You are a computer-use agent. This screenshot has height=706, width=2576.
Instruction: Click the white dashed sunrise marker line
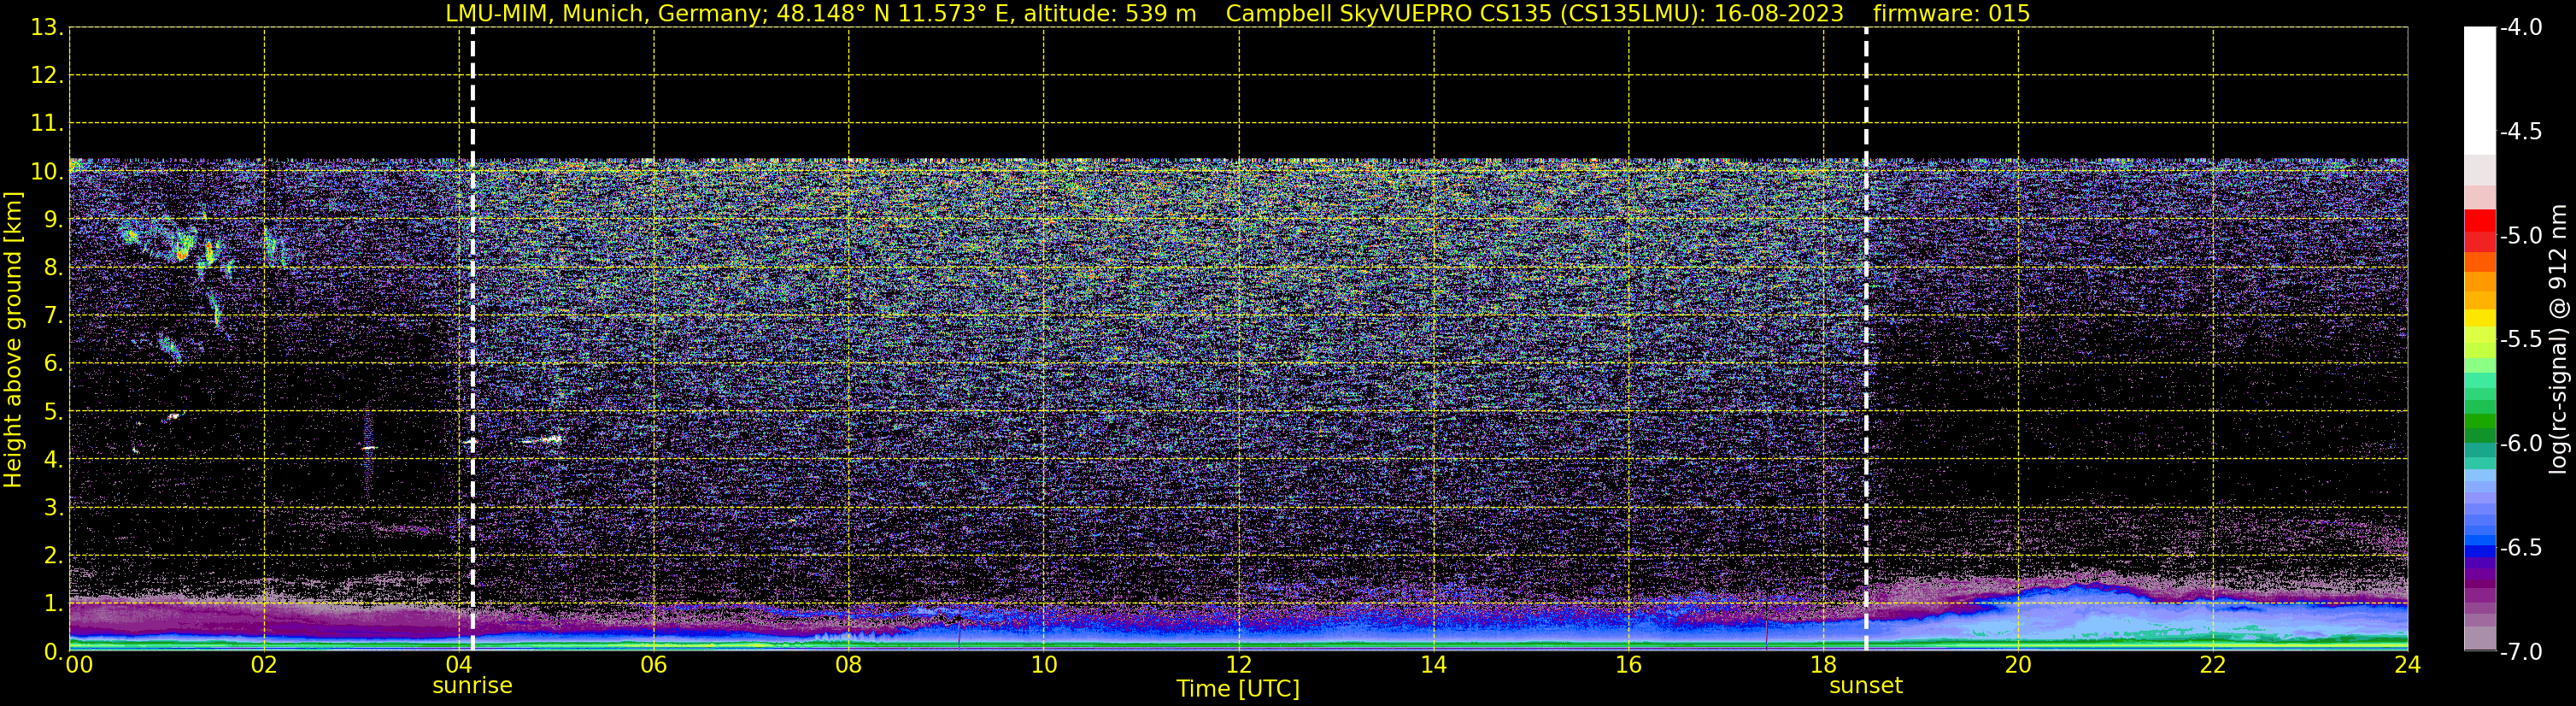pos(472,339)
